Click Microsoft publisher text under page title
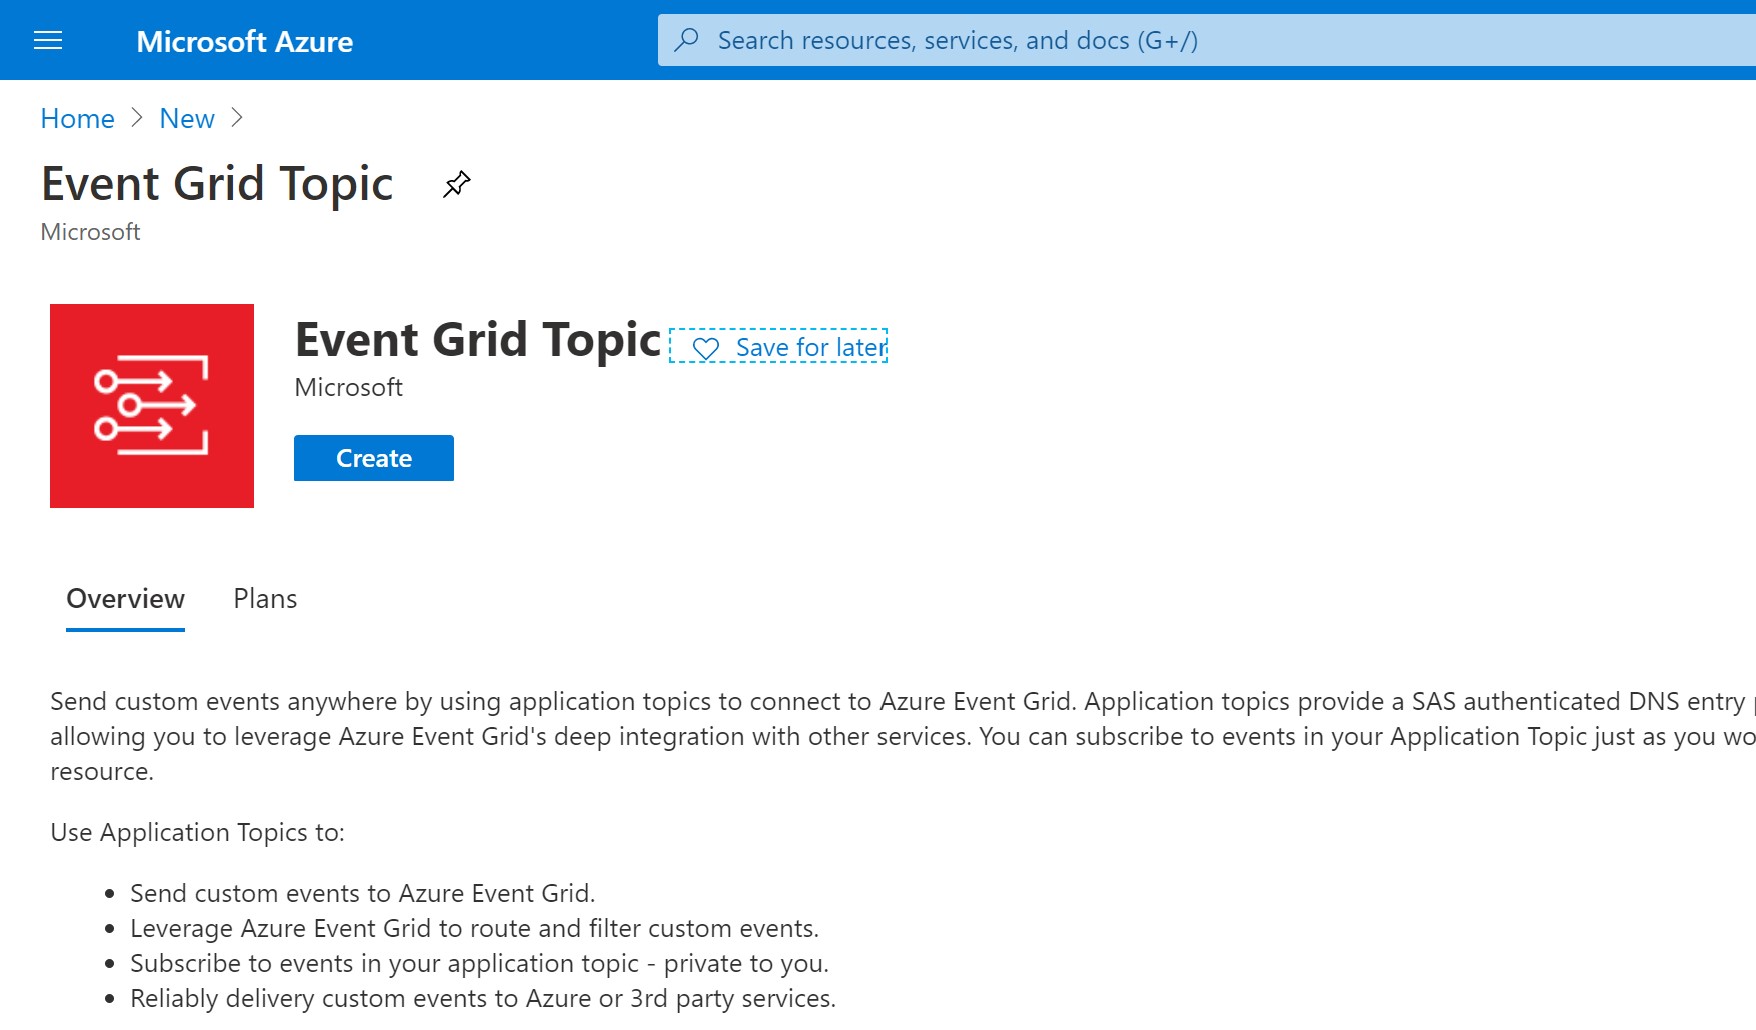1756x1030 pixels. click(90, 231)
